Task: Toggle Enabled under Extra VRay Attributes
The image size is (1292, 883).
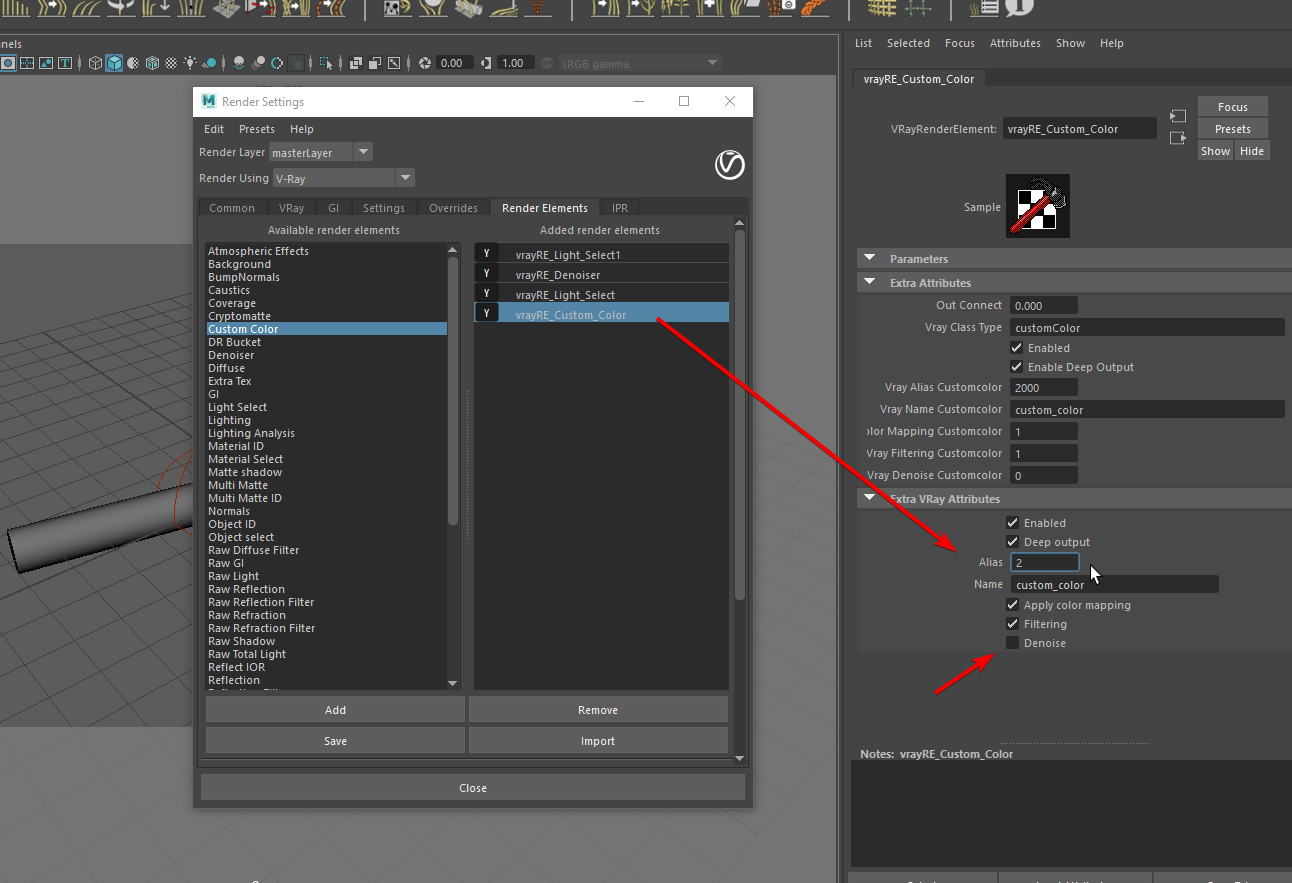Action: click(1013, 523)
